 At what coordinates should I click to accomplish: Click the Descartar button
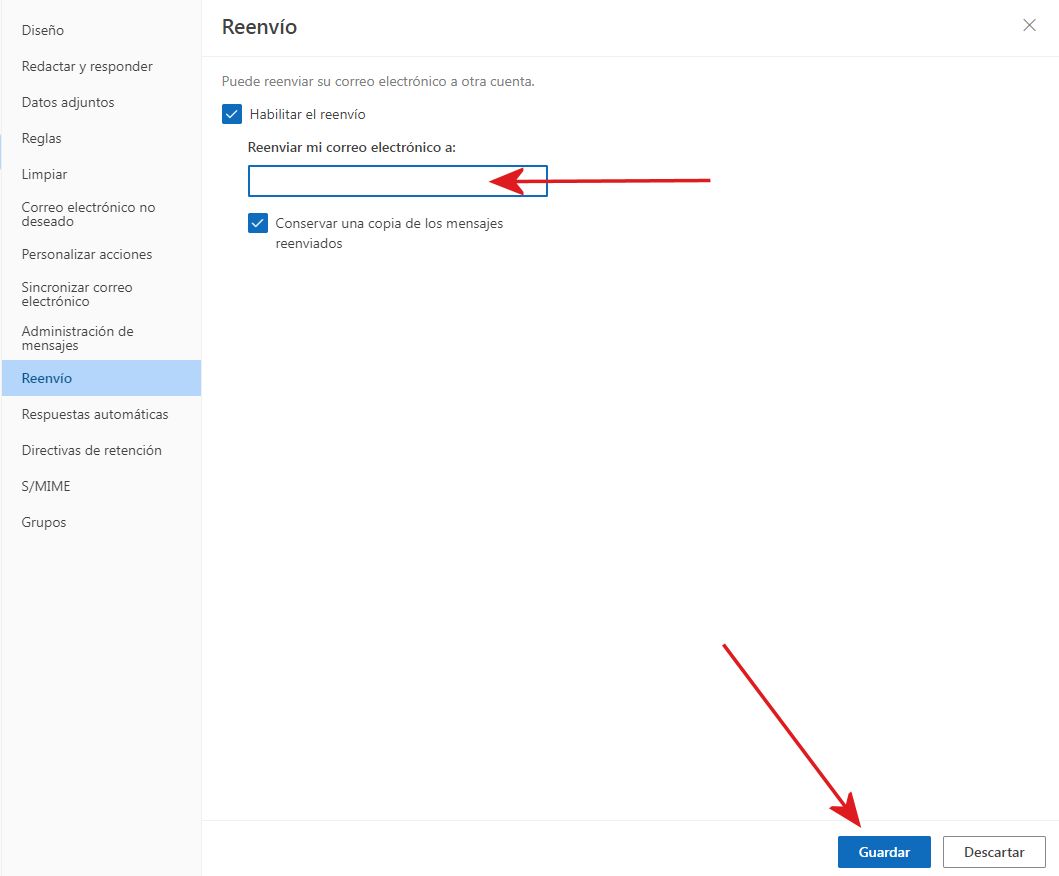(x=994, y=852)
